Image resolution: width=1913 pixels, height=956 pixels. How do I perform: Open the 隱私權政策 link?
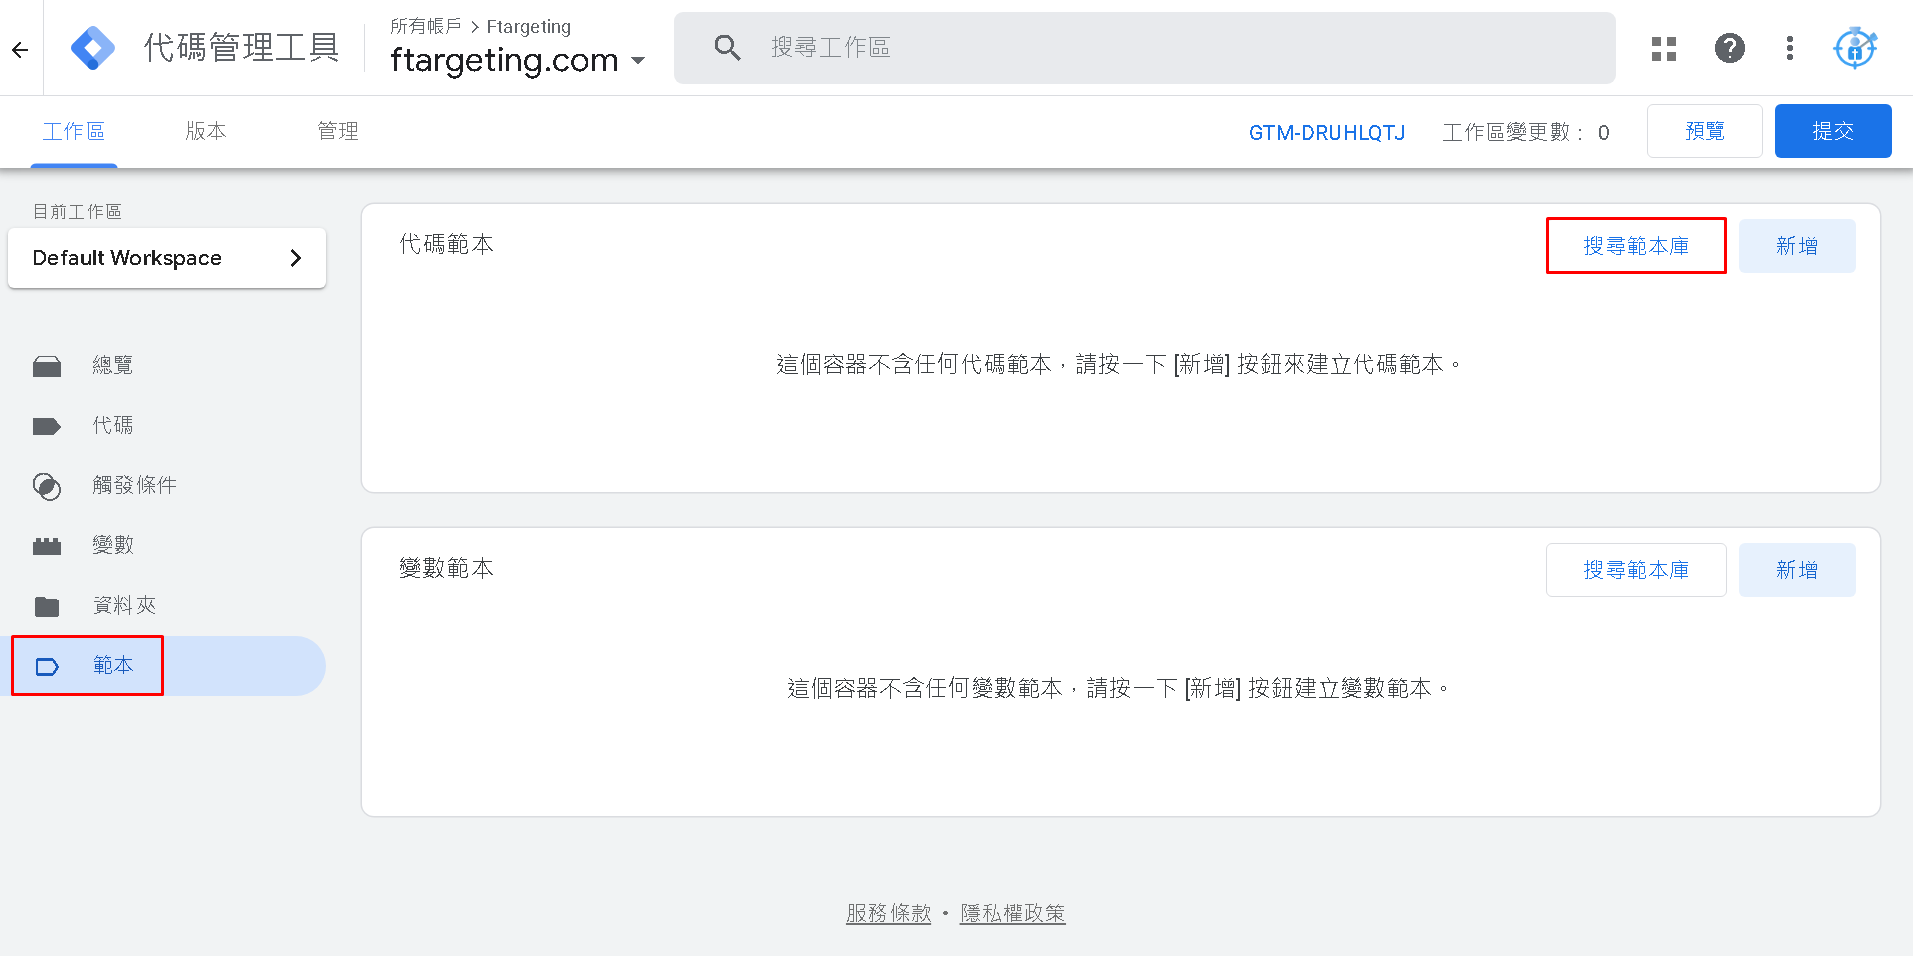(1013, 913)
